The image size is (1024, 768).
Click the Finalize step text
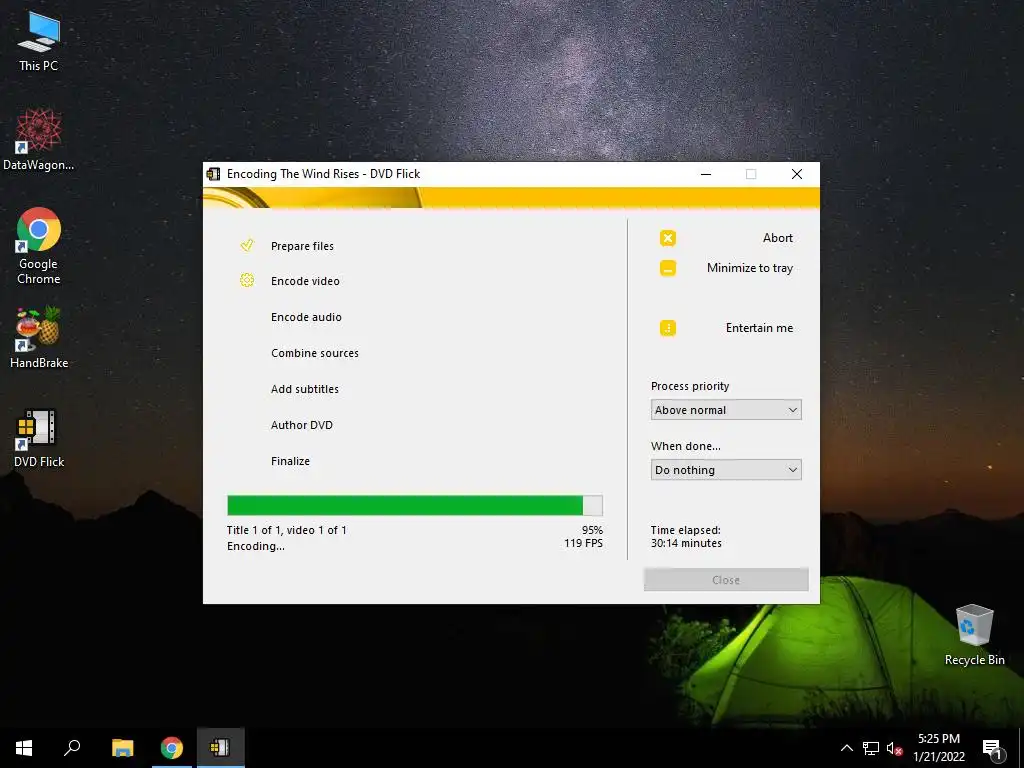(x=291, y=461)
